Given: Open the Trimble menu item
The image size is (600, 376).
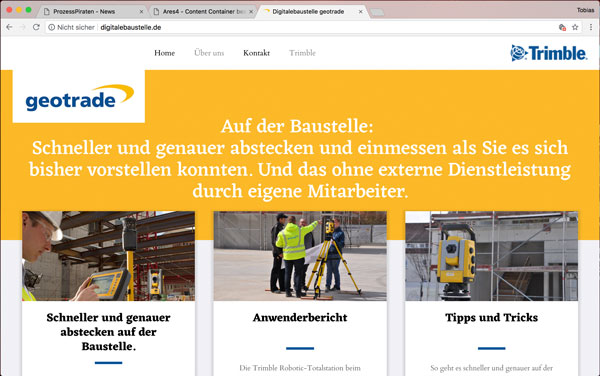Looking at the screenshot, I should coord(302,53).
